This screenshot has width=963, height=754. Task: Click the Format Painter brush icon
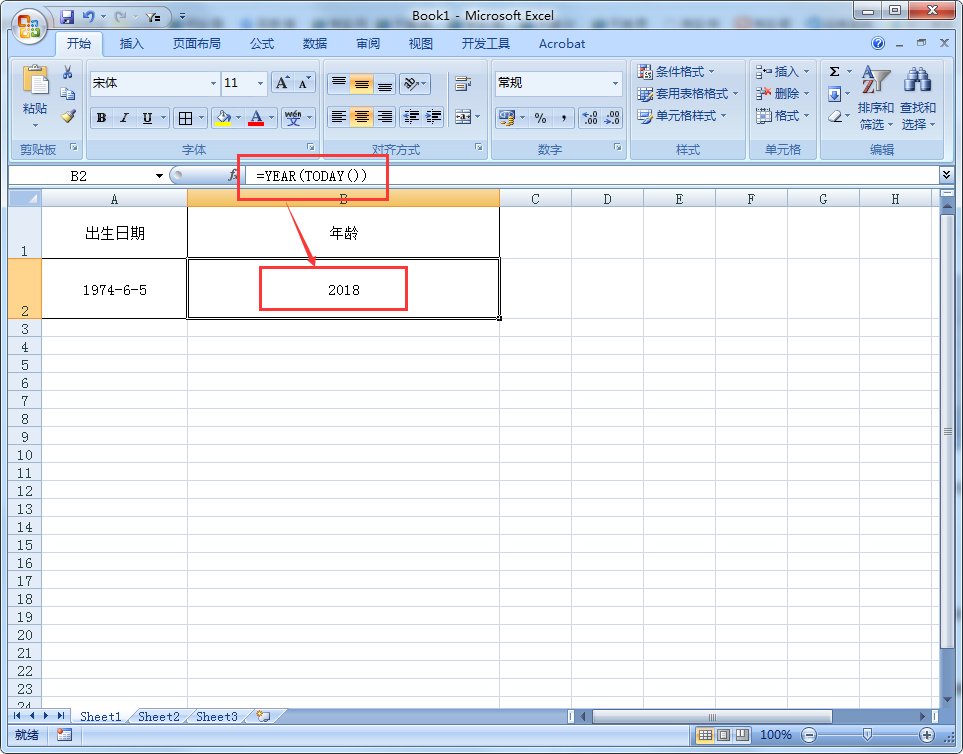click(x=68, y=116)
